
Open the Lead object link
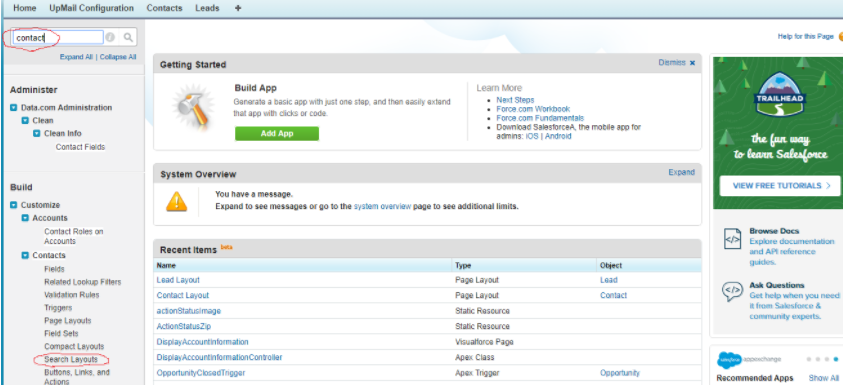click(609, 280)
